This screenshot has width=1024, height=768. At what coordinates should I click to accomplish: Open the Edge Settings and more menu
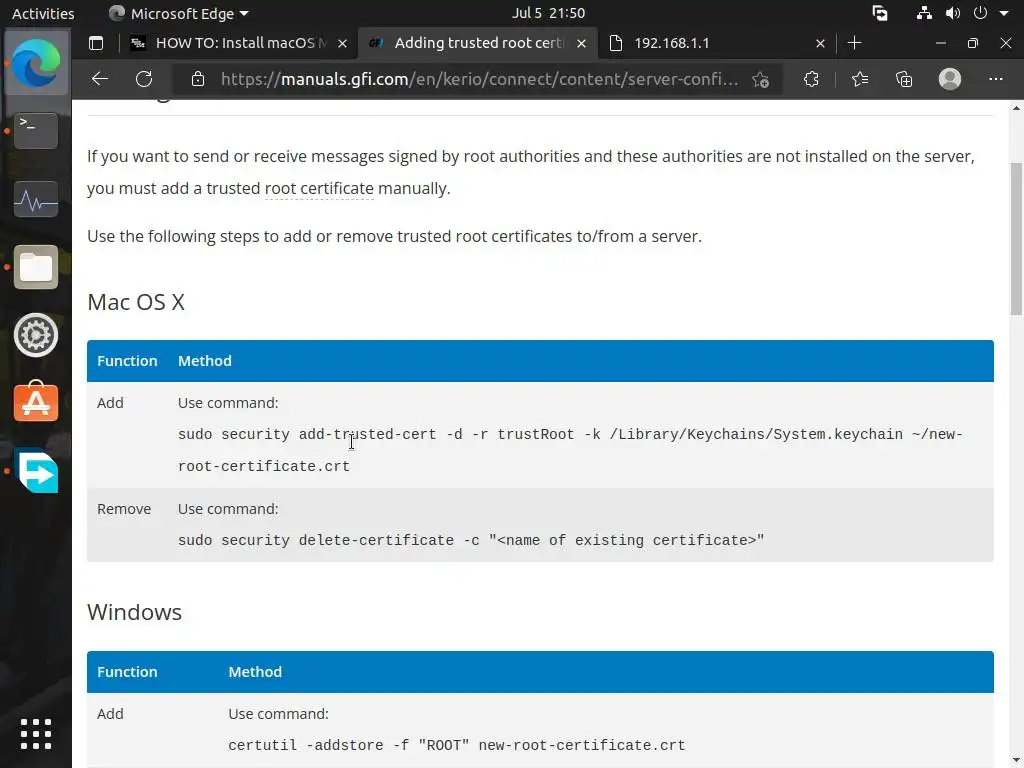(995, 79)
